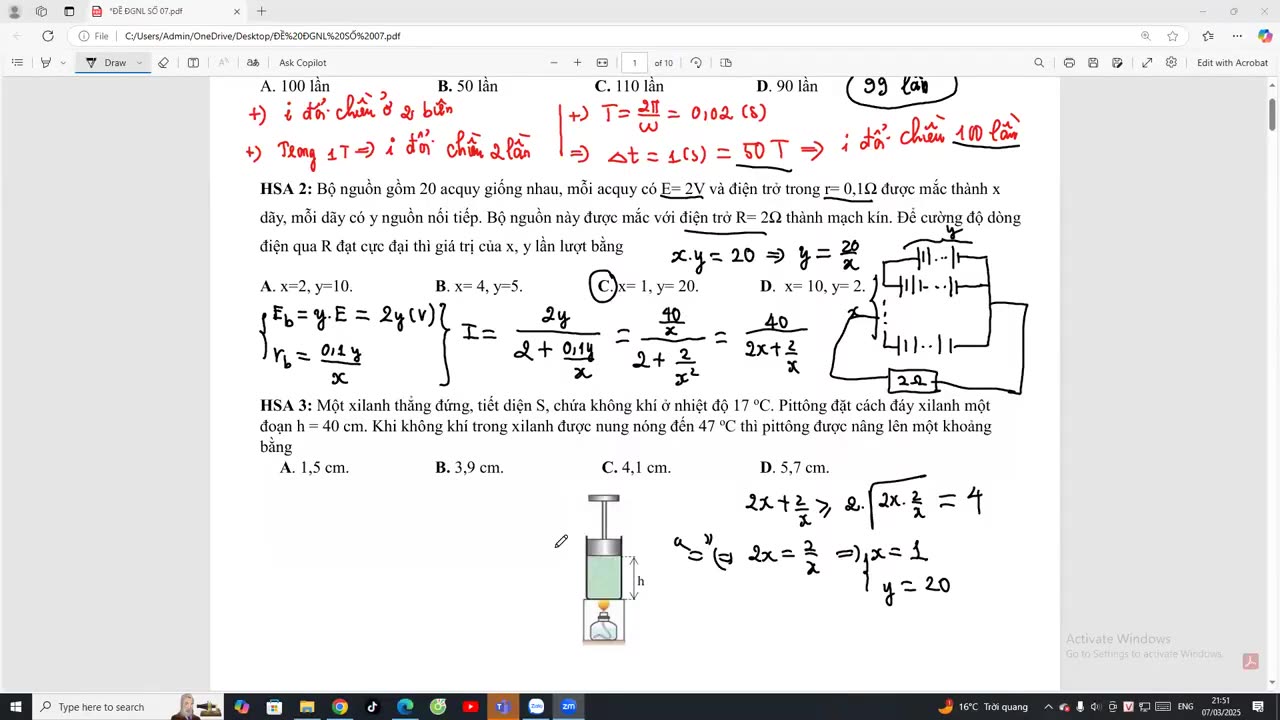Open weather widget 16°C Trời quang

981,707
